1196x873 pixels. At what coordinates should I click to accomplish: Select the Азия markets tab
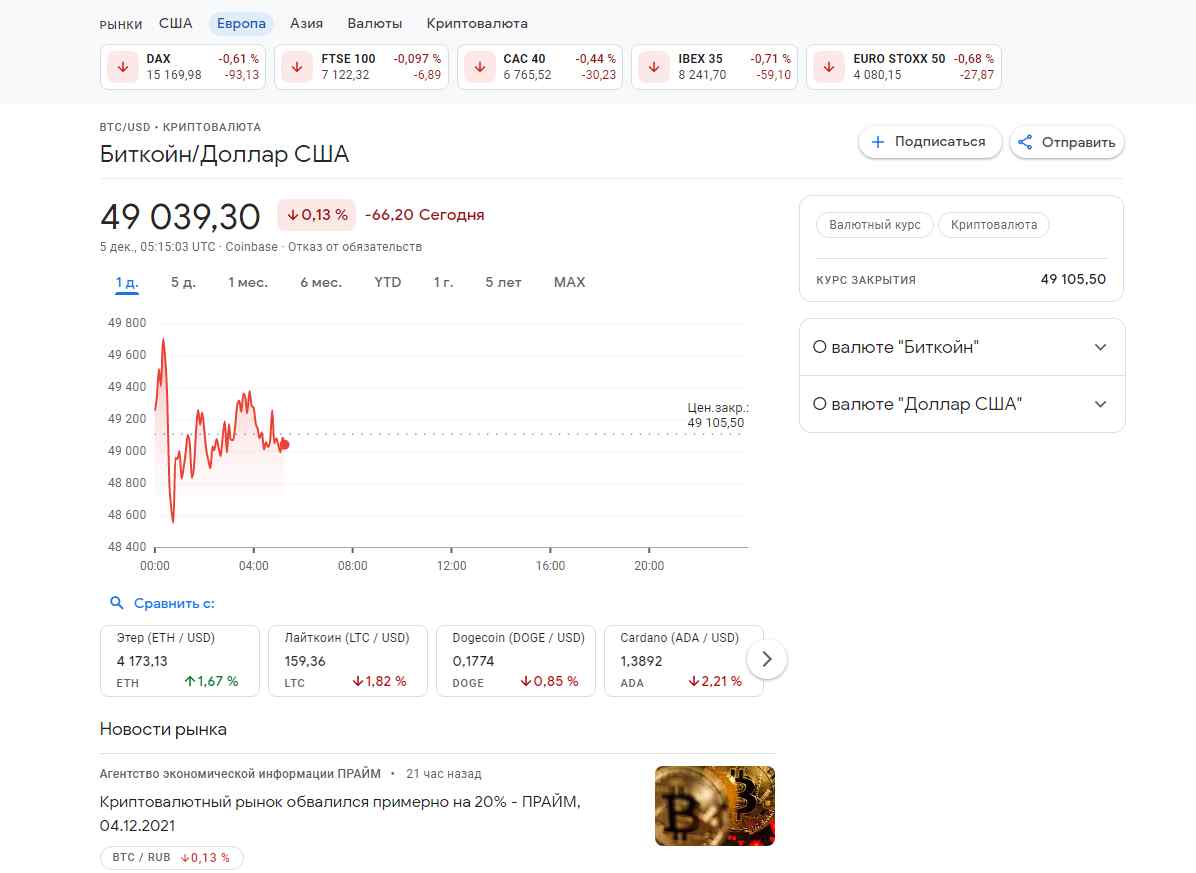[306, 23]
